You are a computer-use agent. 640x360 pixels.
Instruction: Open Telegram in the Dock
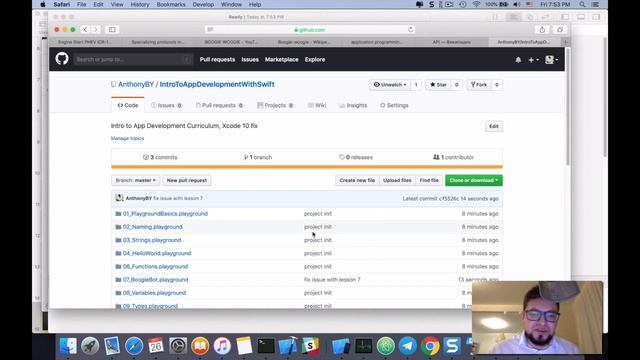pos(408,346)
